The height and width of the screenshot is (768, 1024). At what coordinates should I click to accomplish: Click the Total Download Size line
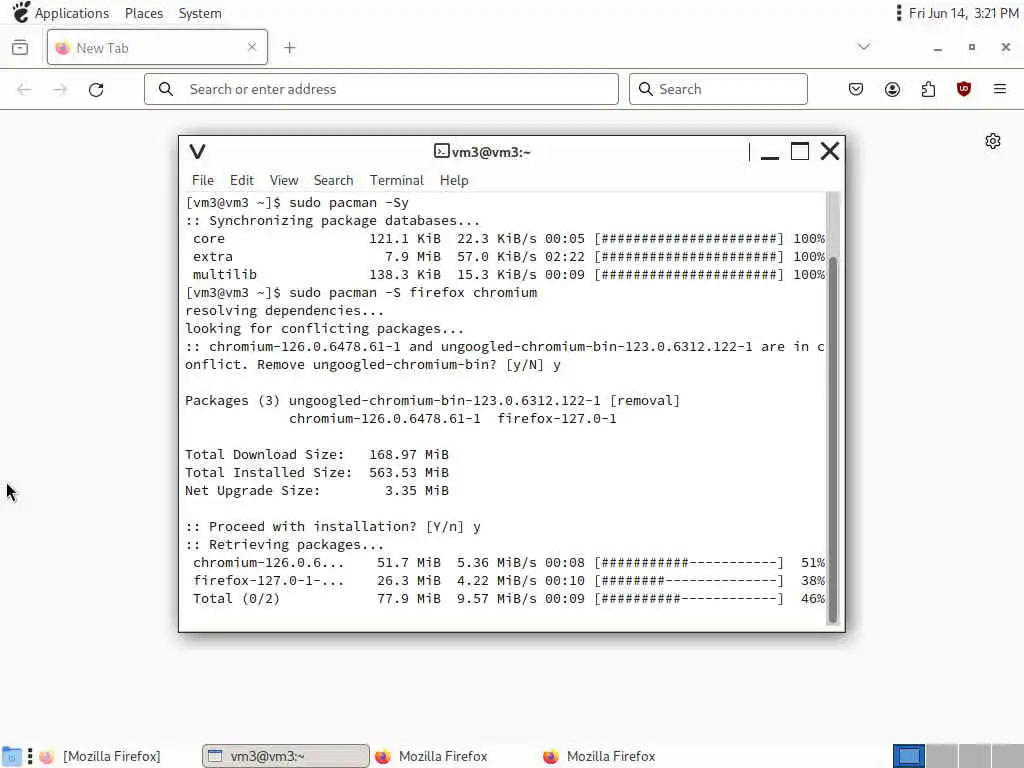tap(317, 455)
